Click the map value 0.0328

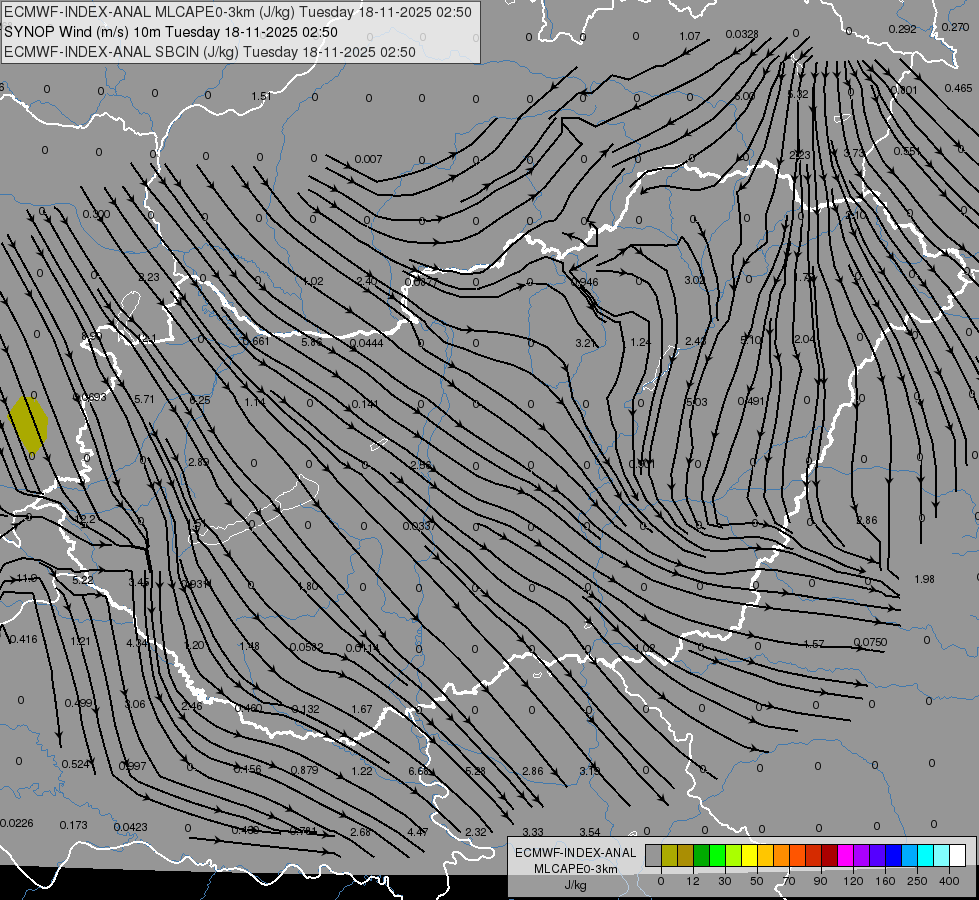coord(742,34)
